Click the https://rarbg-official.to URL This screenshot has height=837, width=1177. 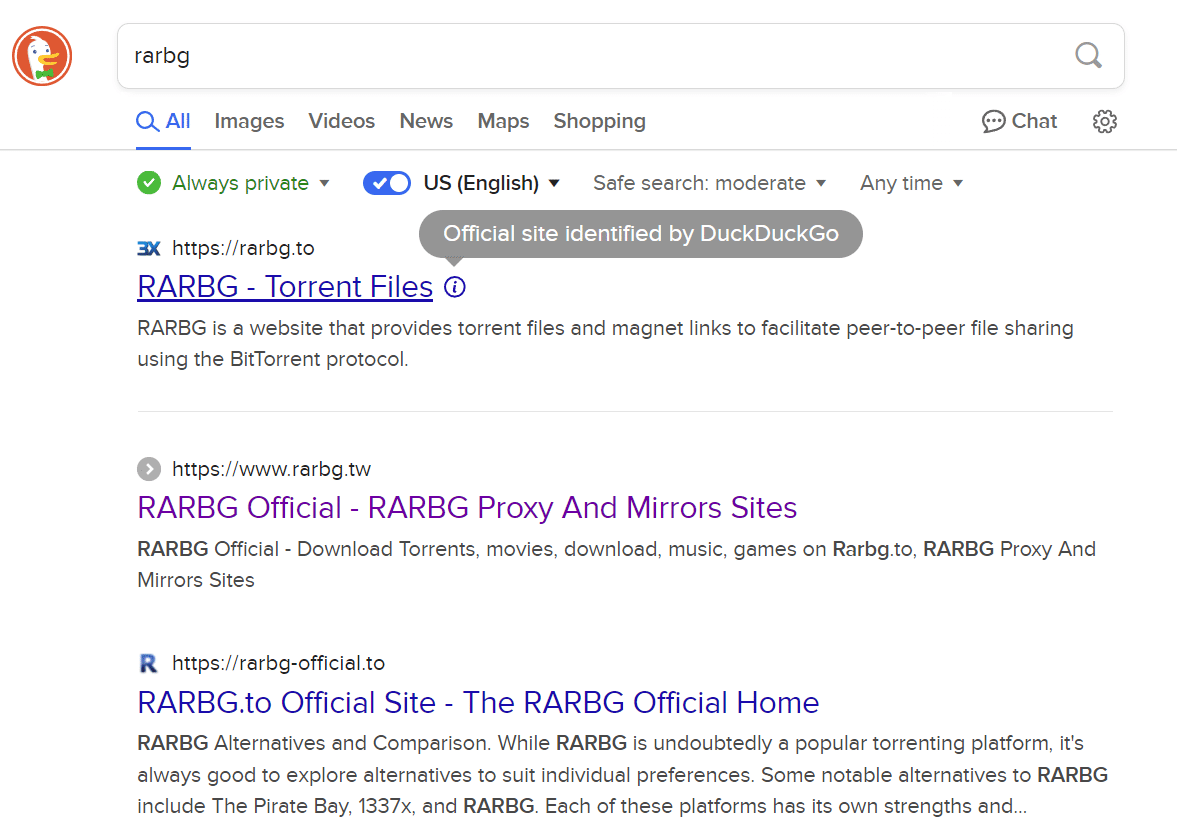coord(278,663)
